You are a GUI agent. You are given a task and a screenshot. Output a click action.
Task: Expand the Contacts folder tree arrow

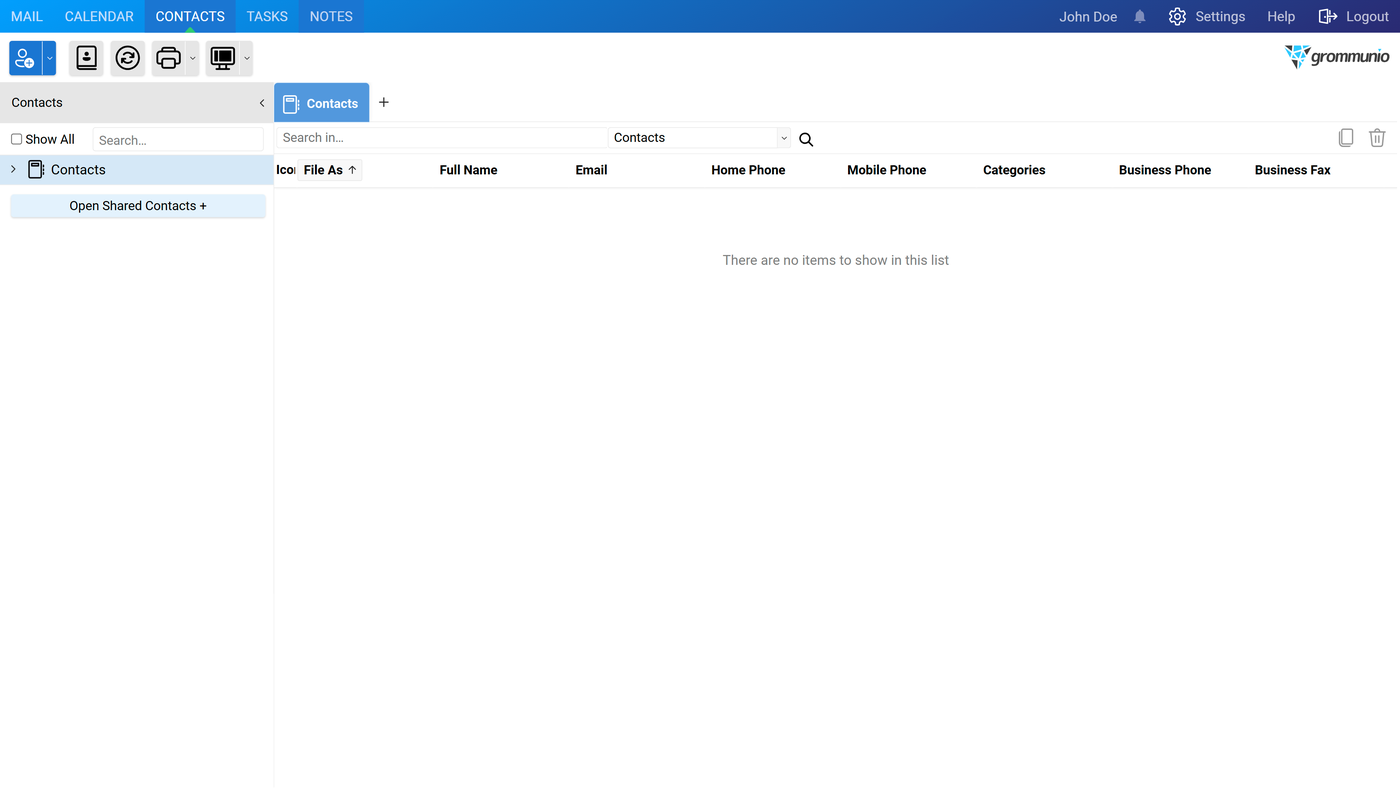(x=13, y=170)
